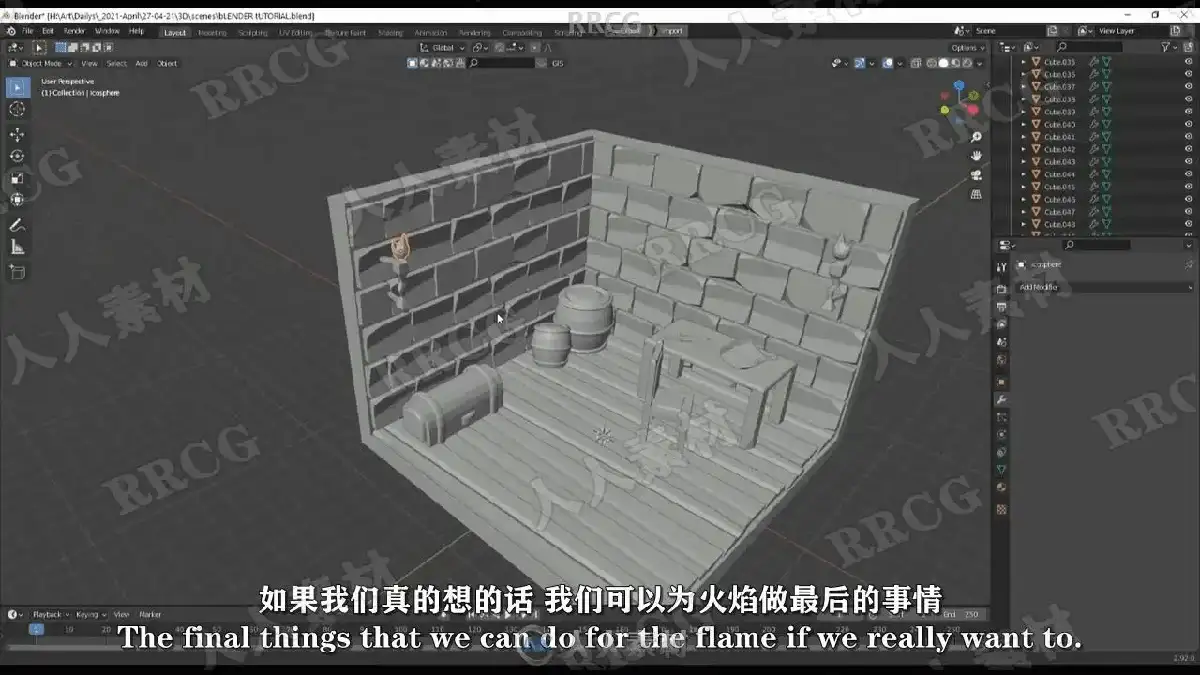Viewport: 1200px width, 675px height.
Task: Open the viewport Add menu
Action: (x=142, y=63)
